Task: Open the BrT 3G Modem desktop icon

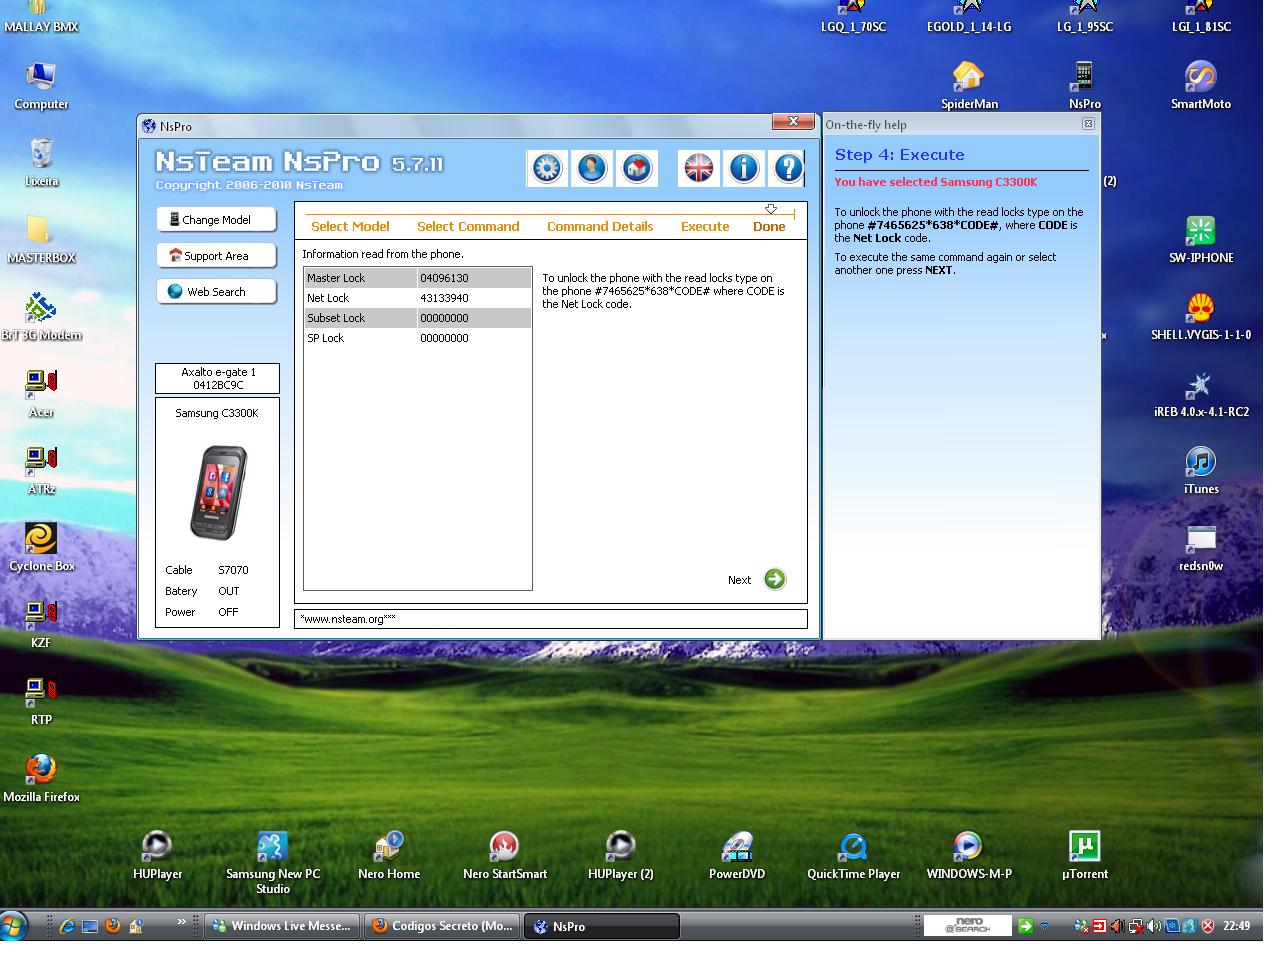Action: tap(41, 316)
